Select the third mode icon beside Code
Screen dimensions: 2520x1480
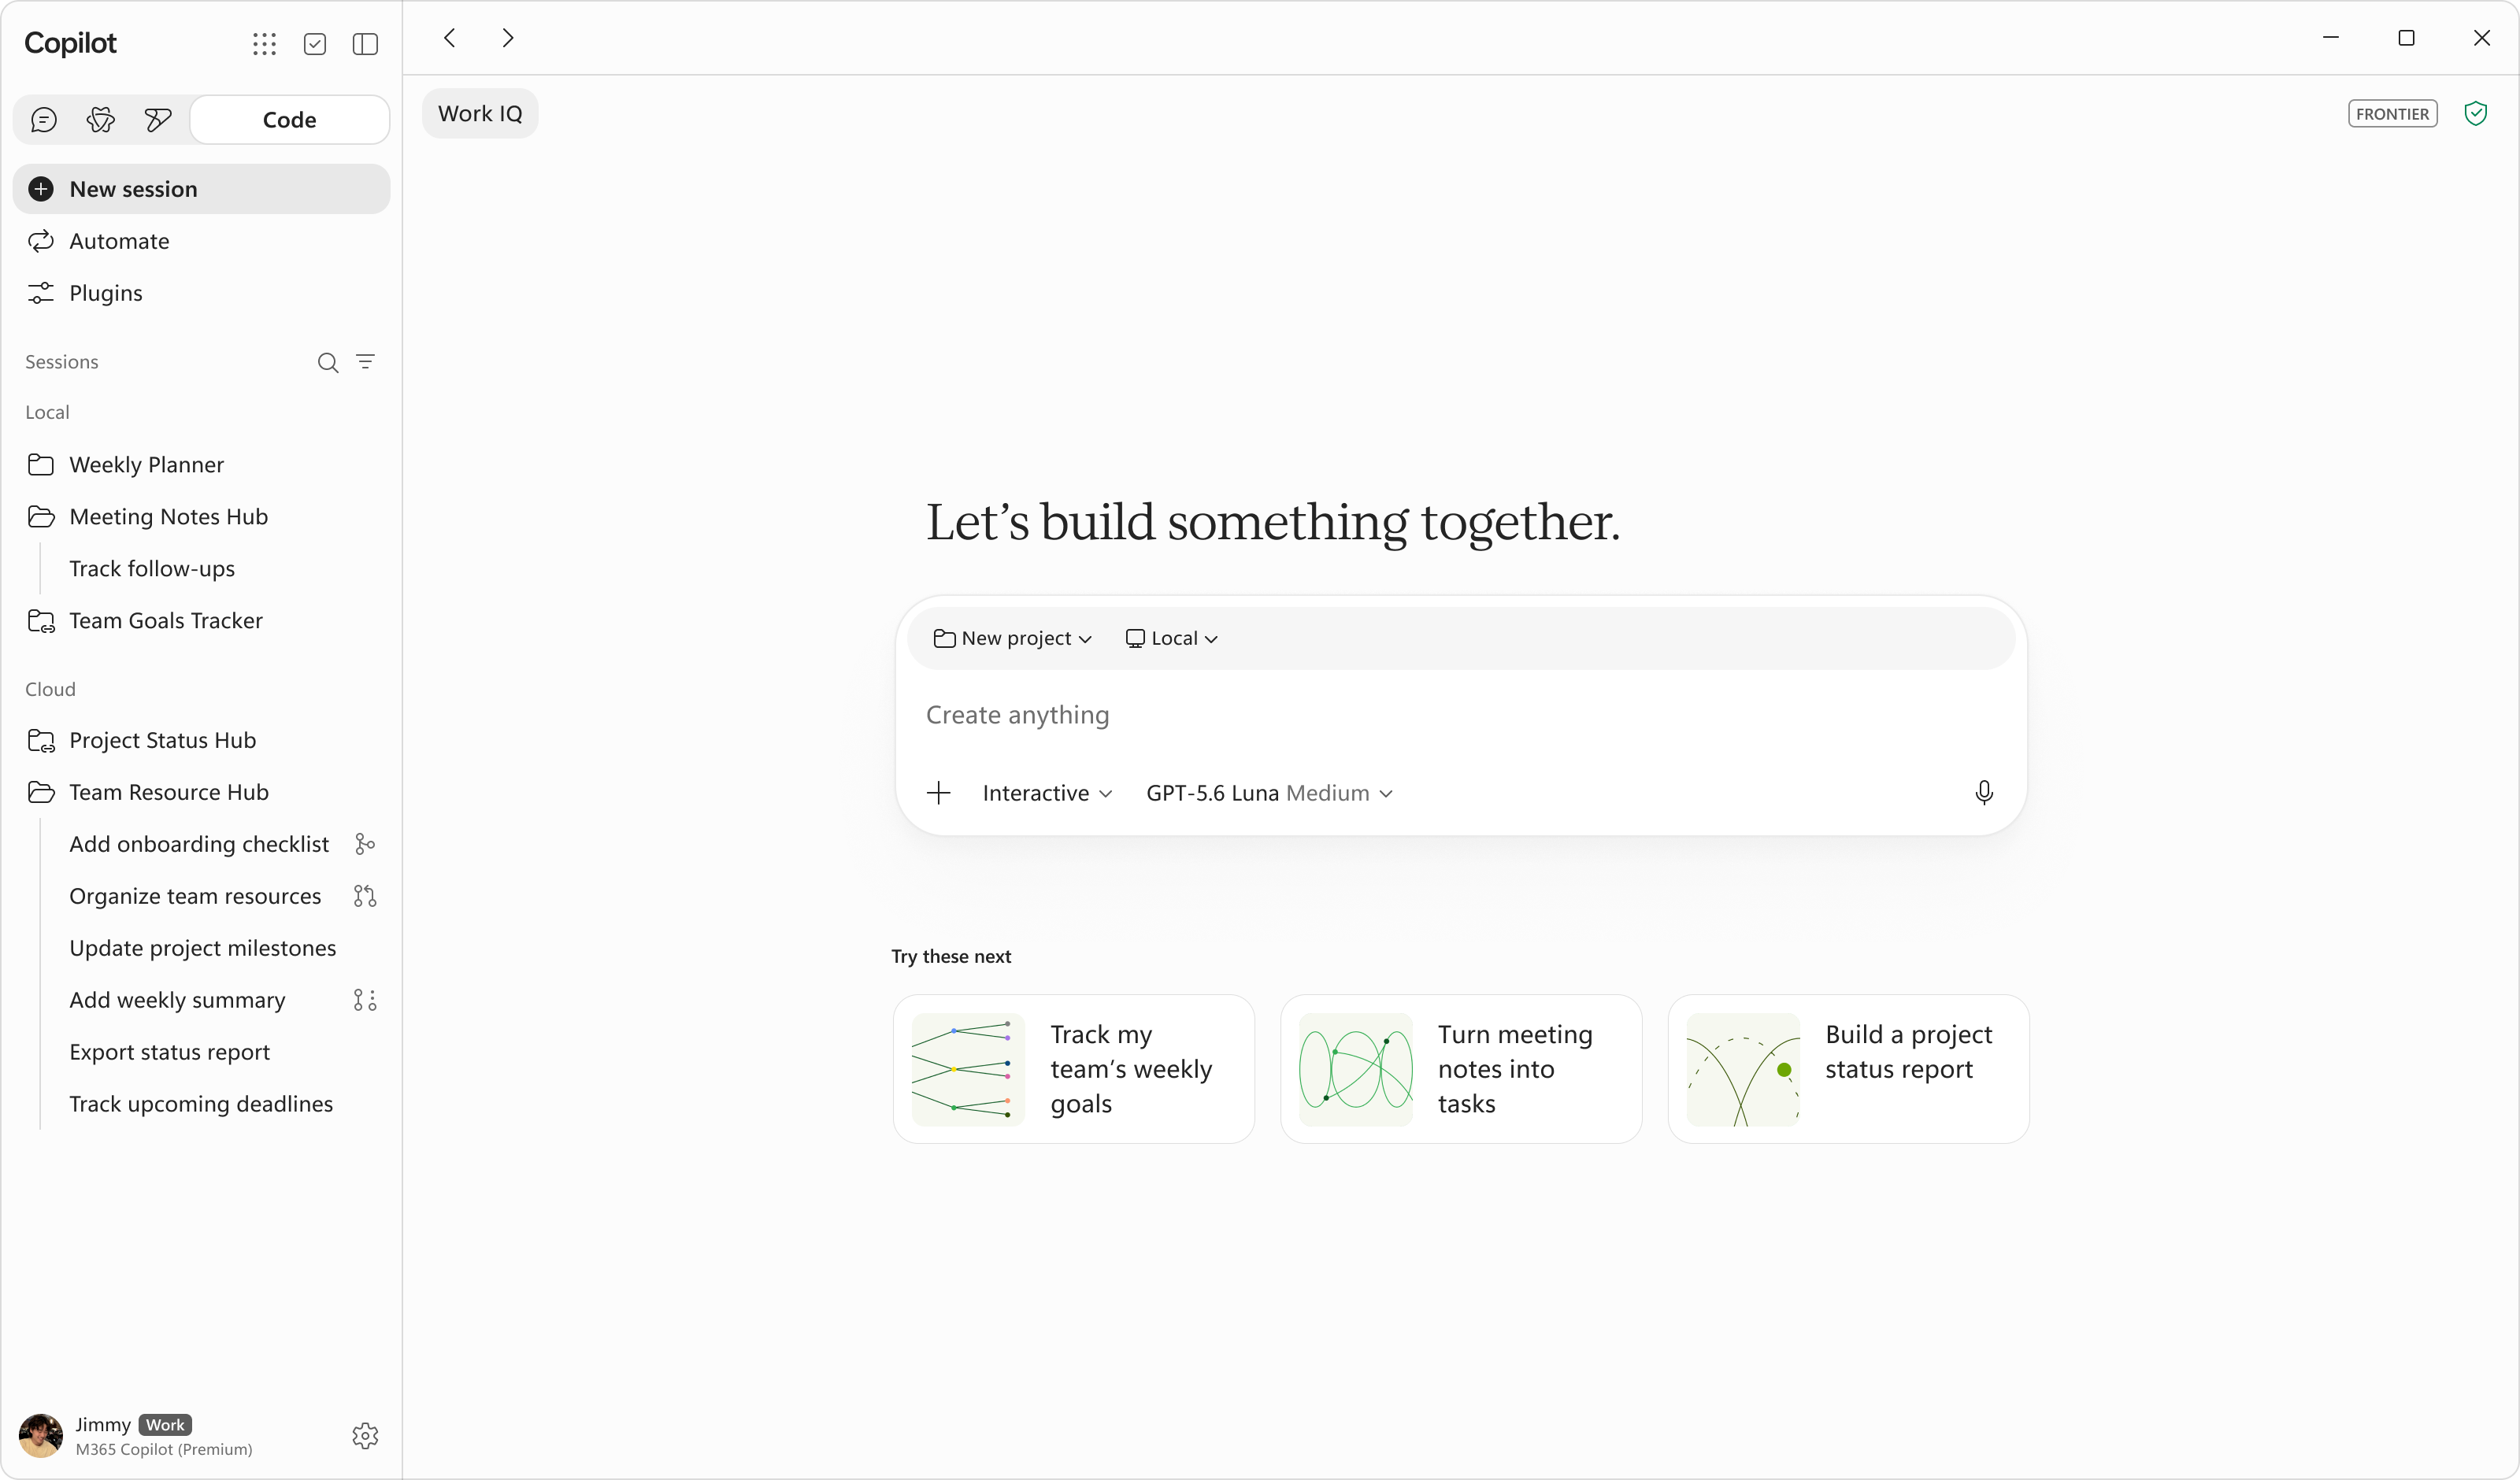pos(158,120)
